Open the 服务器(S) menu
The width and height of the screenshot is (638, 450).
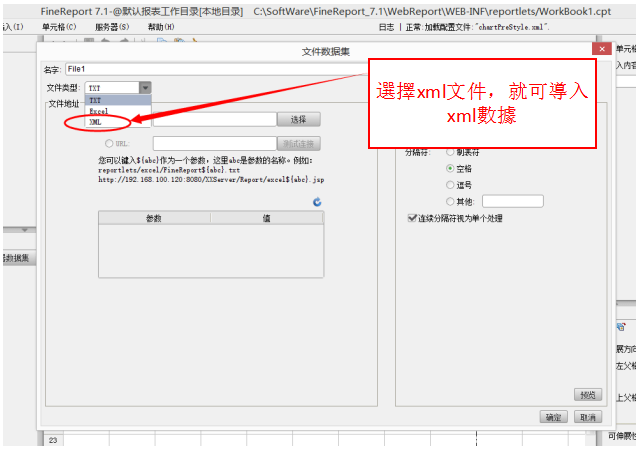pyautogui.click(x=112, y=27)
